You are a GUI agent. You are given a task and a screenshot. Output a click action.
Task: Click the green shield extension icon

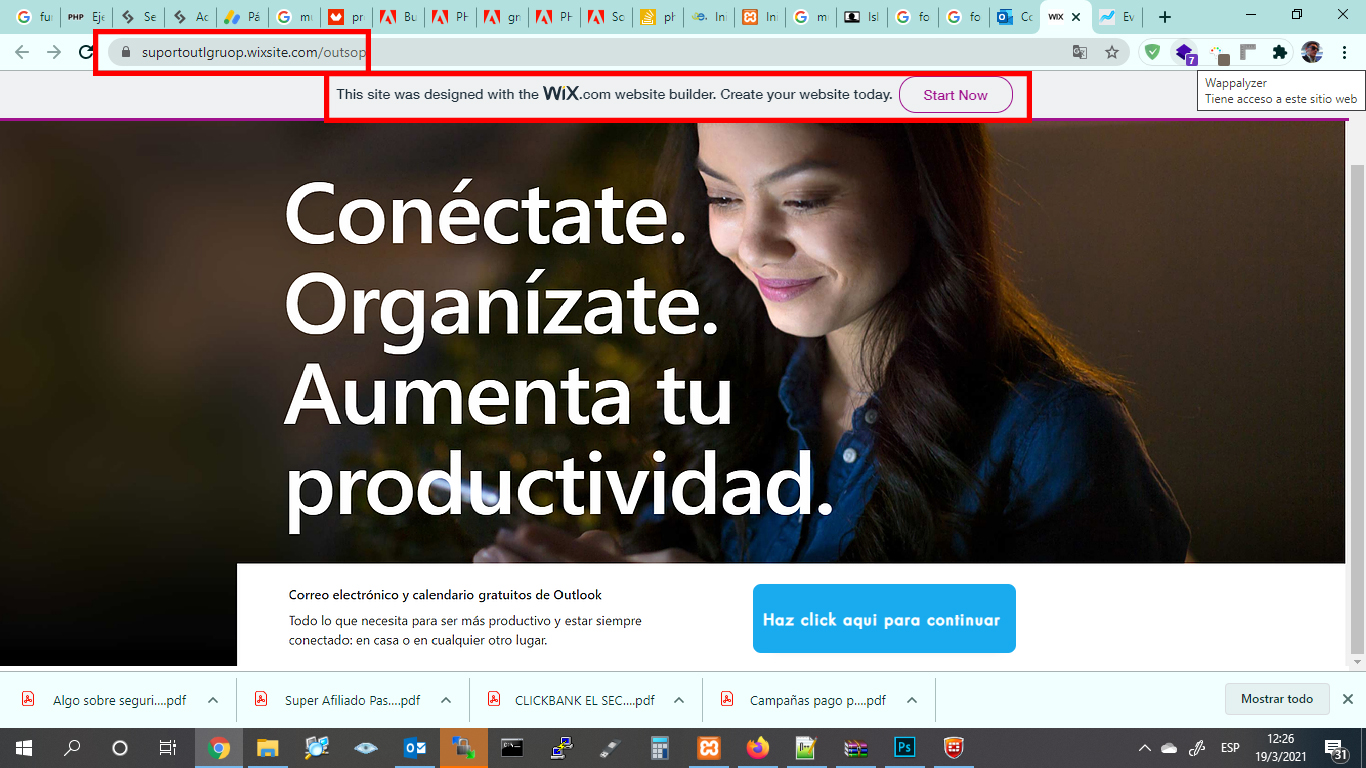coord(1152,53)
